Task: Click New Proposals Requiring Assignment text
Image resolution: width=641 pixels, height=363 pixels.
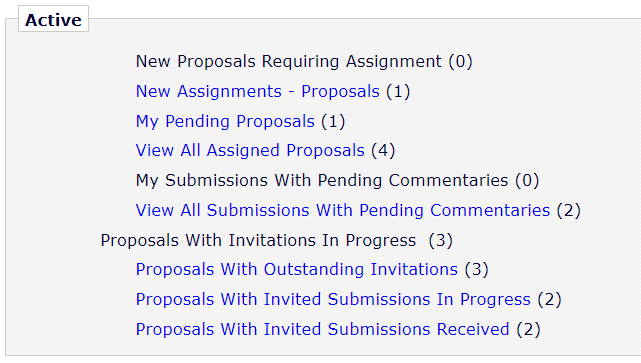Action: coord(289,62)
